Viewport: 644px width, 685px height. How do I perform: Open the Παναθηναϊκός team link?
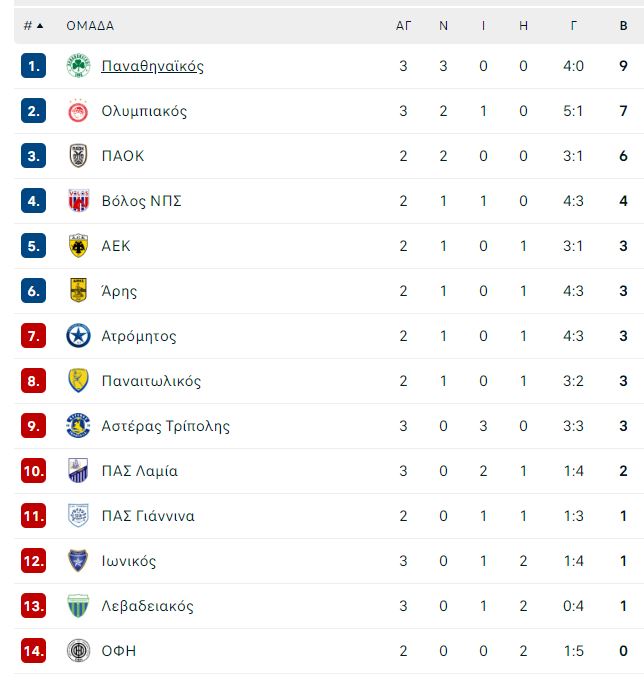coord(152,66)
